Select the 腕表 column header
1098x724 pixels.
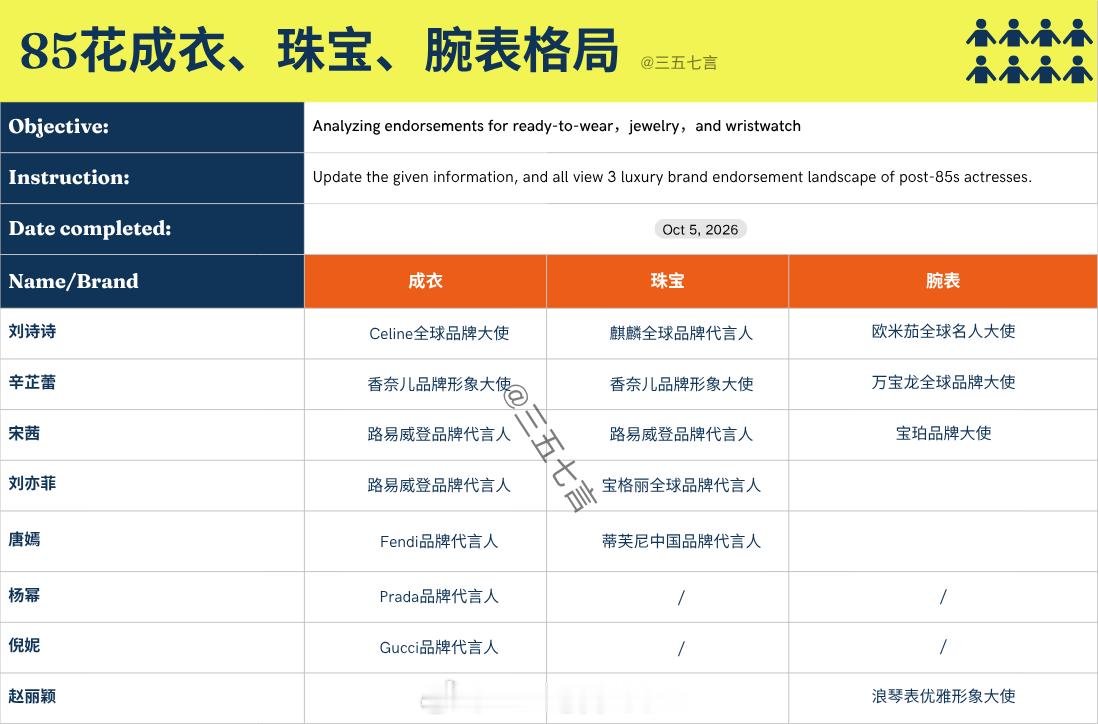pos(943,281)
